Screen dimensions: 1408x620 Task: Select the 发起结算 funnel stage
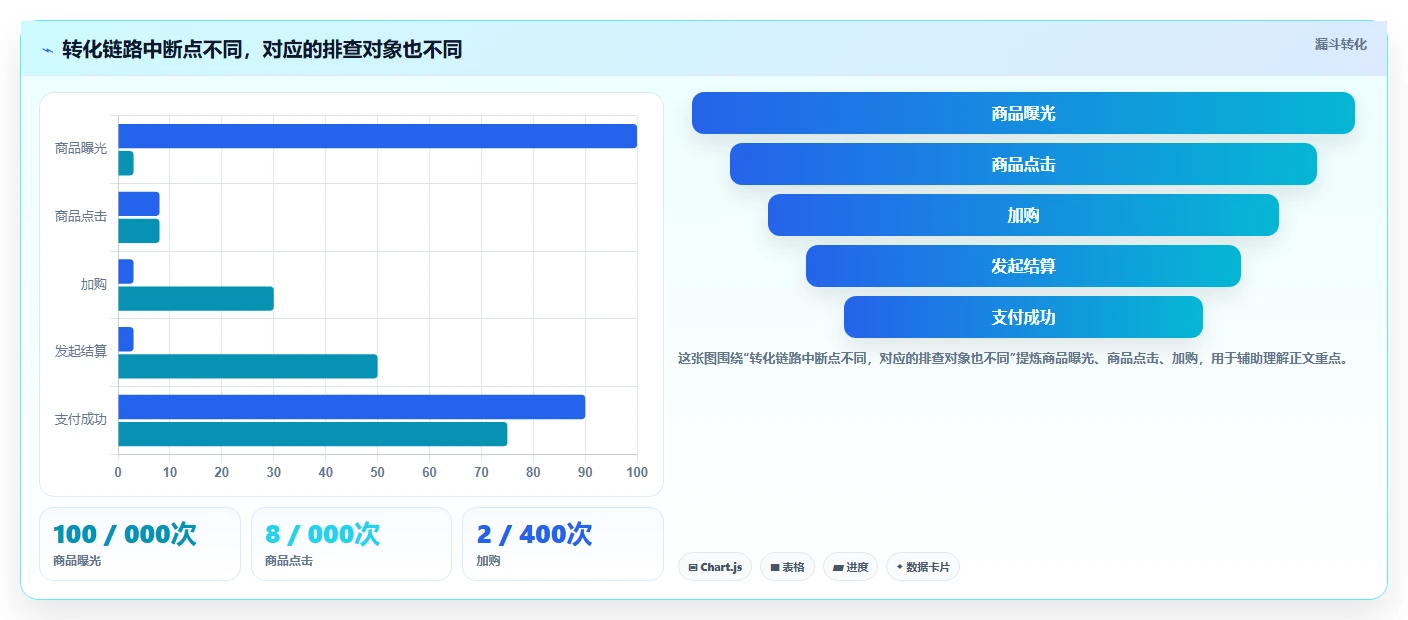pyautogui.click(x=1023, y=266)
